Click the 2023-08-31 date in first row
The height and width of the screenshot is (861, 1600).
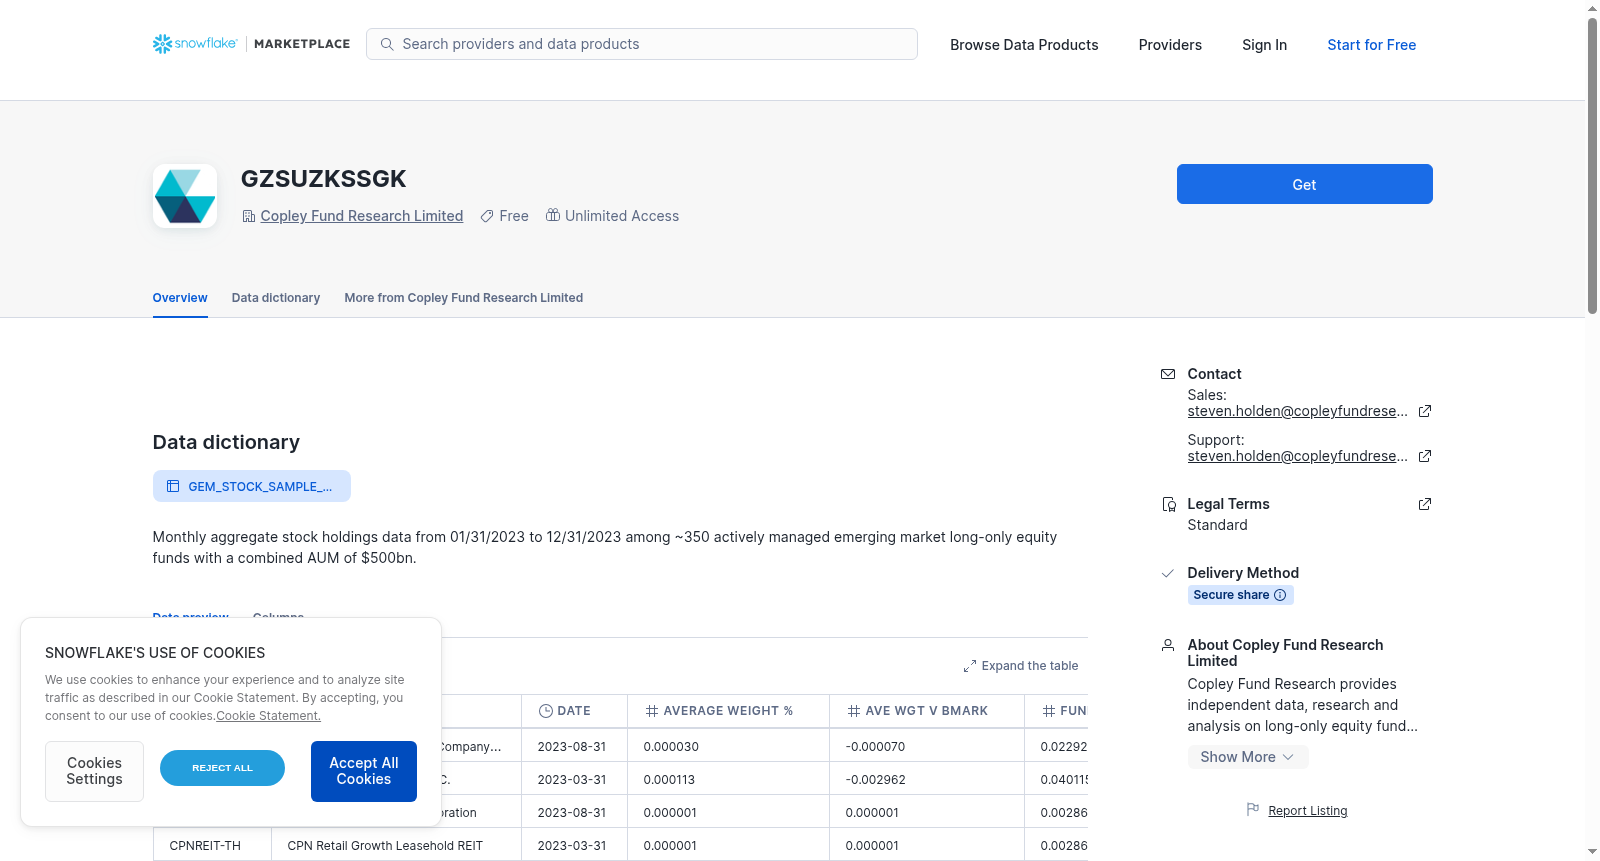[x=572, y=747]
